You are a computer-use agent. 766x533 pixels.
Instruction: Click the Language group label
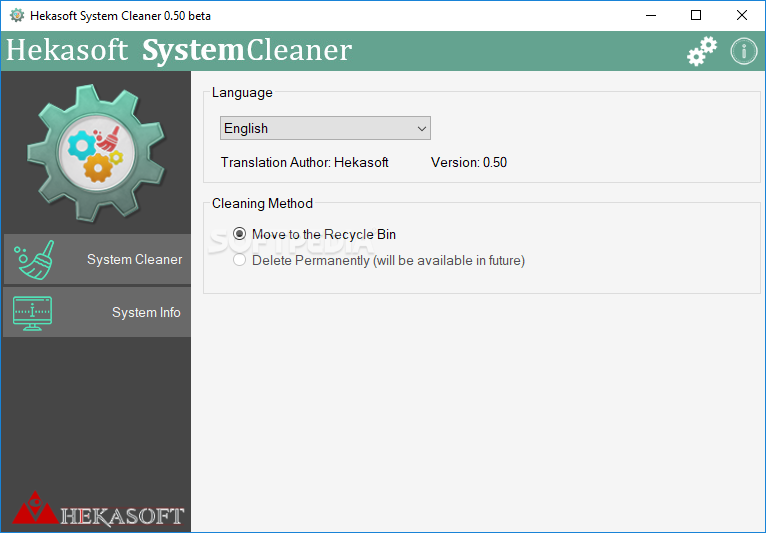click(242, 92)
